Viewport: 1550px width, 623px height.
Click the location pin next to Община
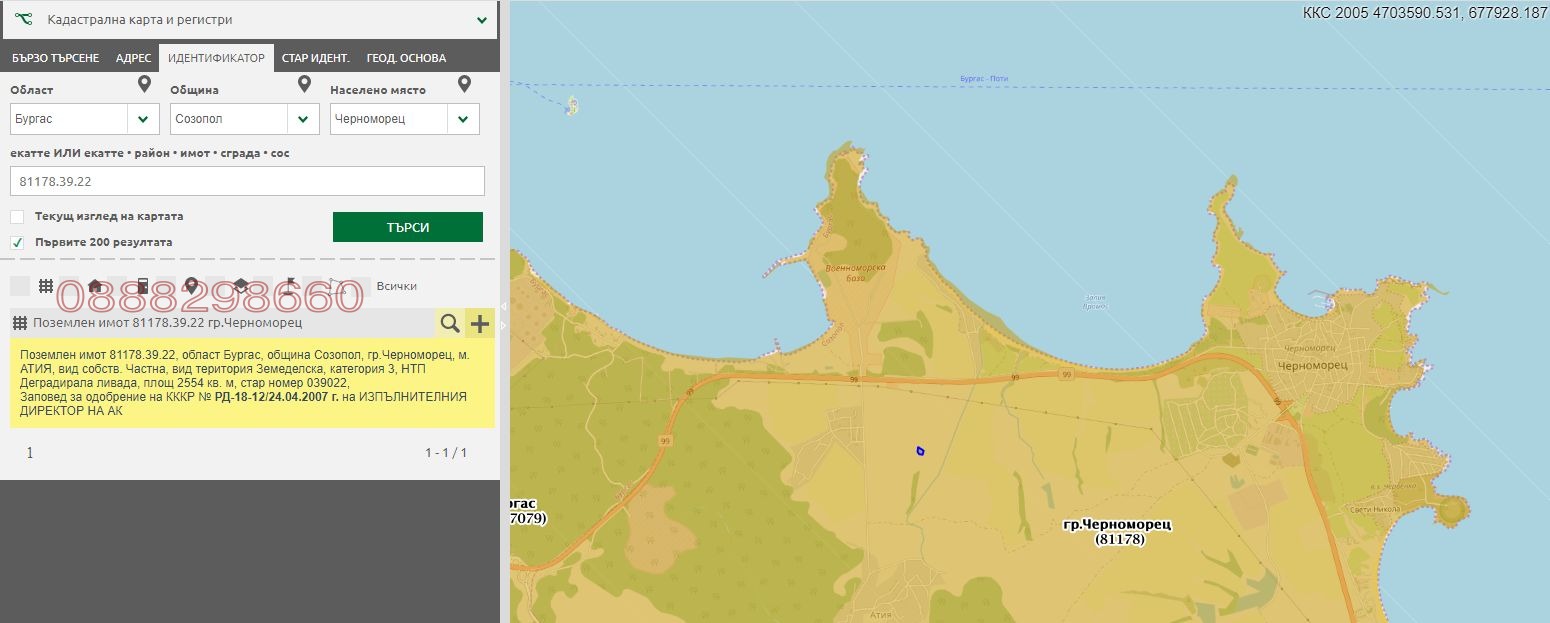coord(304,85)
